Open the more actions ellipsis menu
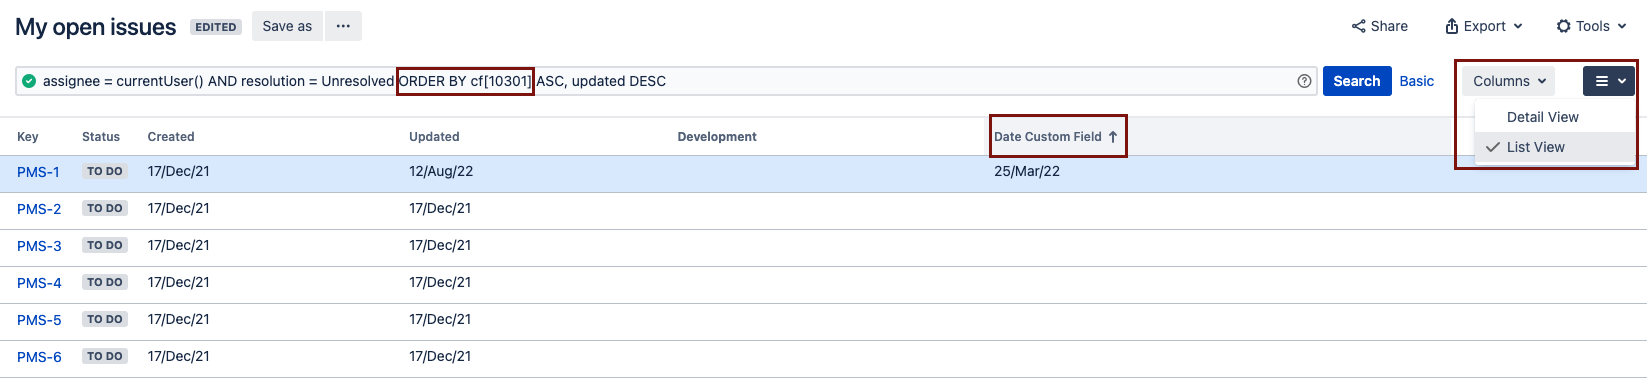The image size is (1647, 382). tap(343, 26)
